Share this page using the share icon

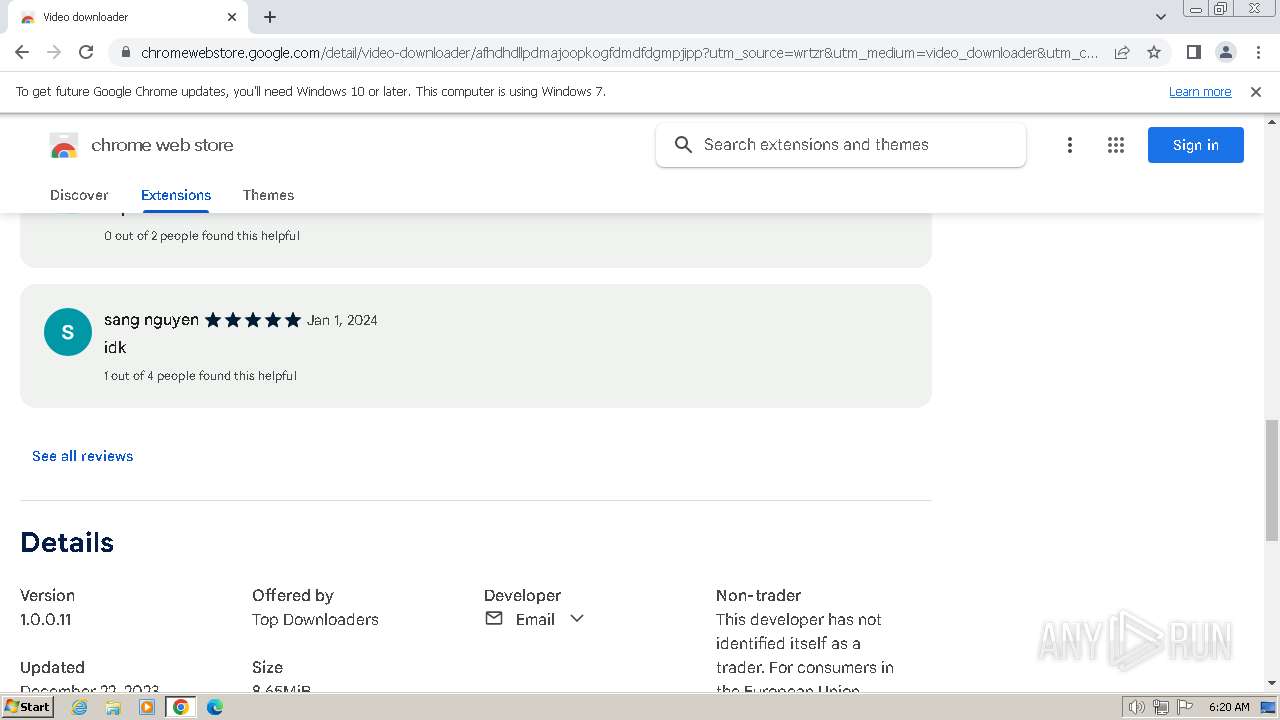tap(1122, 52)
